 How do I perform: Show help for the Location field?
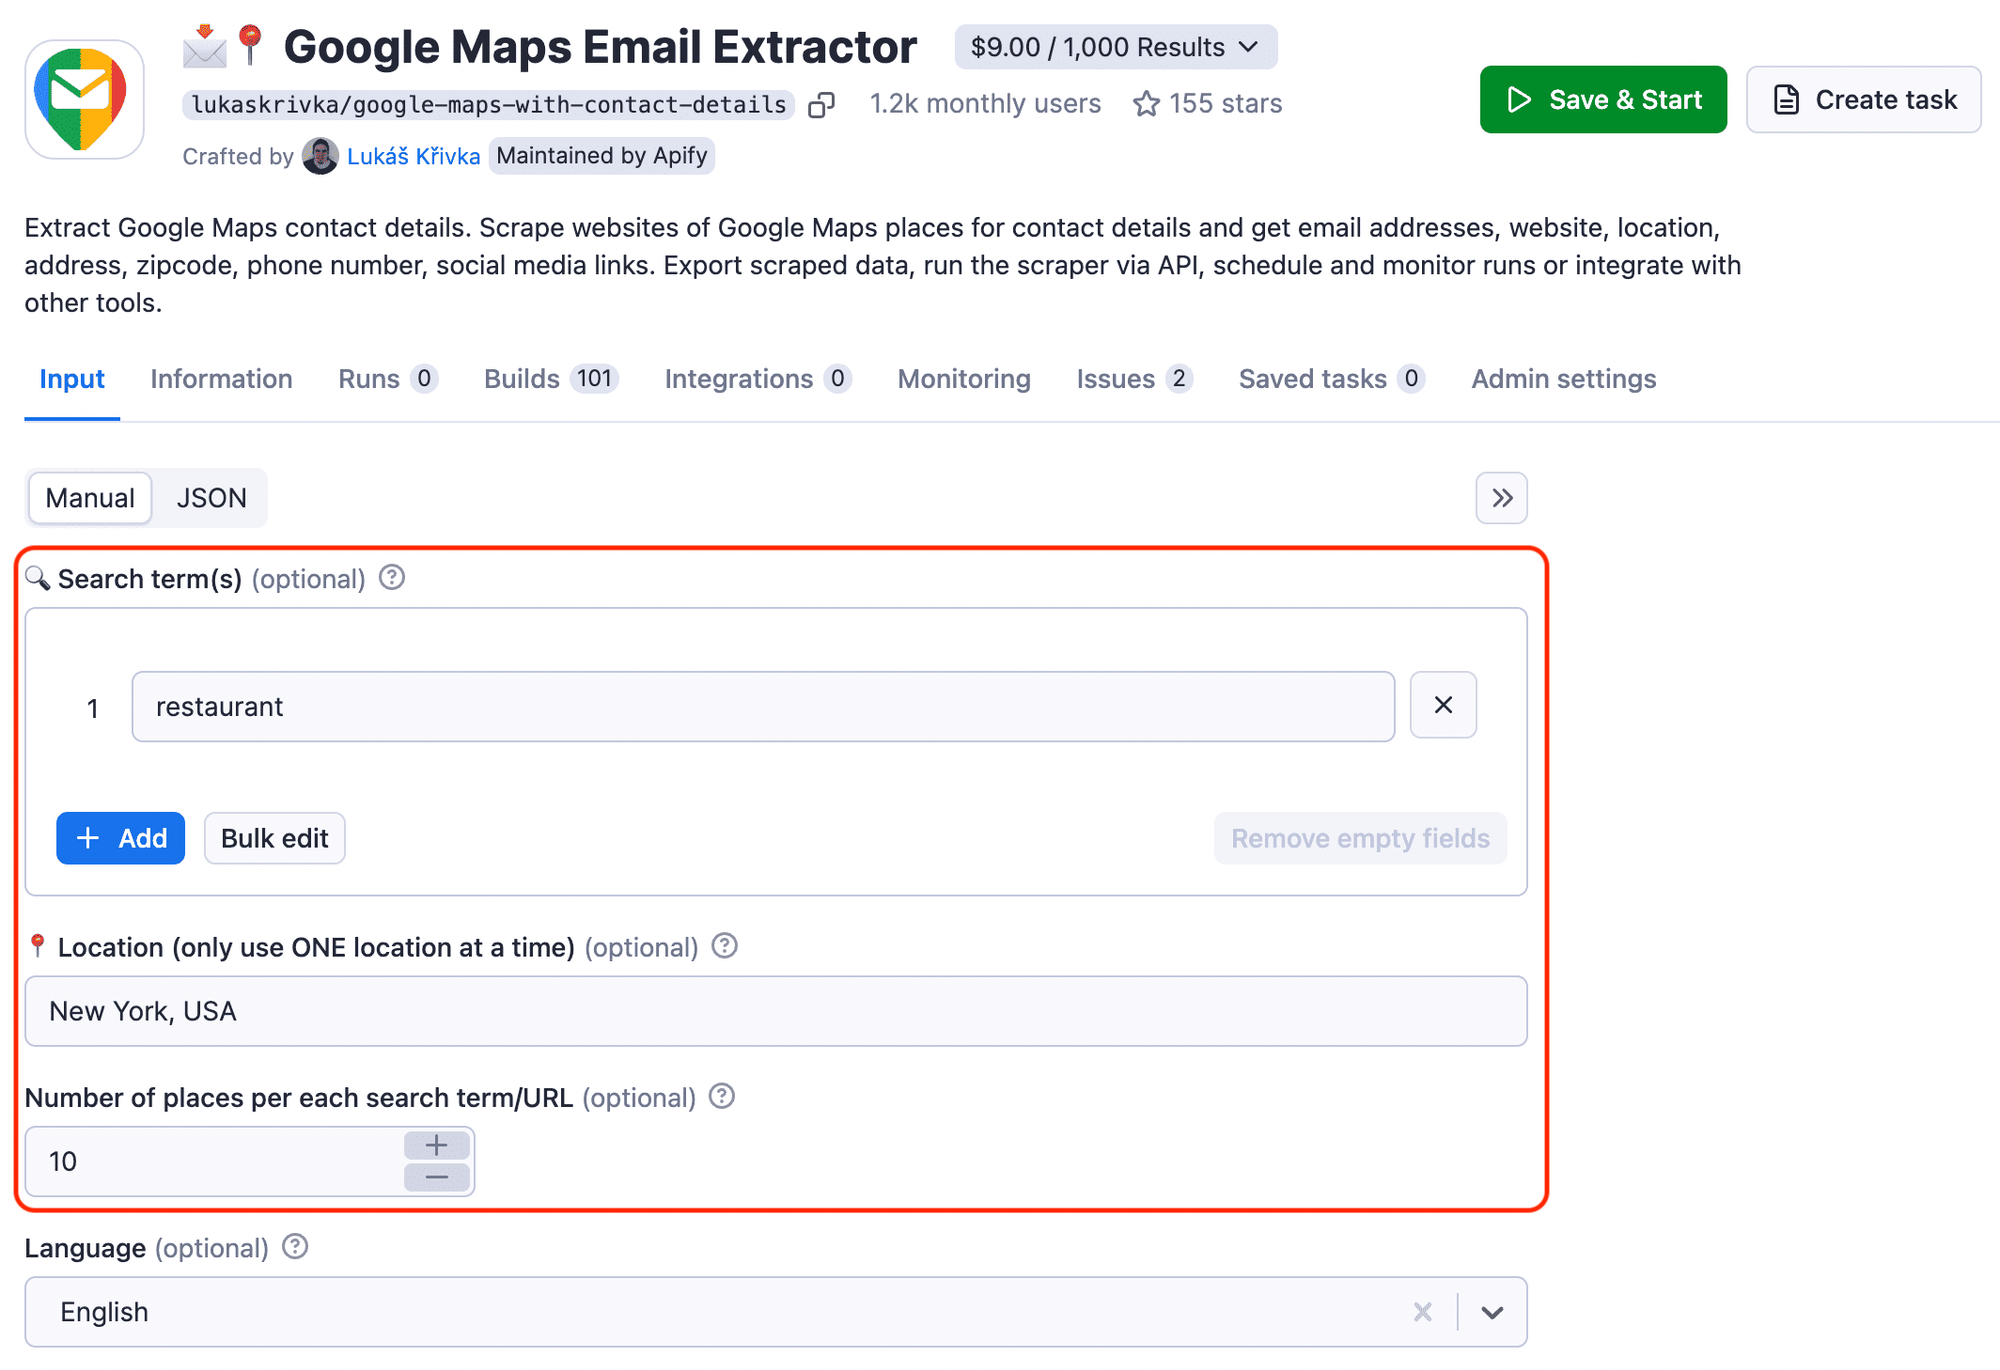pos(725,946)
